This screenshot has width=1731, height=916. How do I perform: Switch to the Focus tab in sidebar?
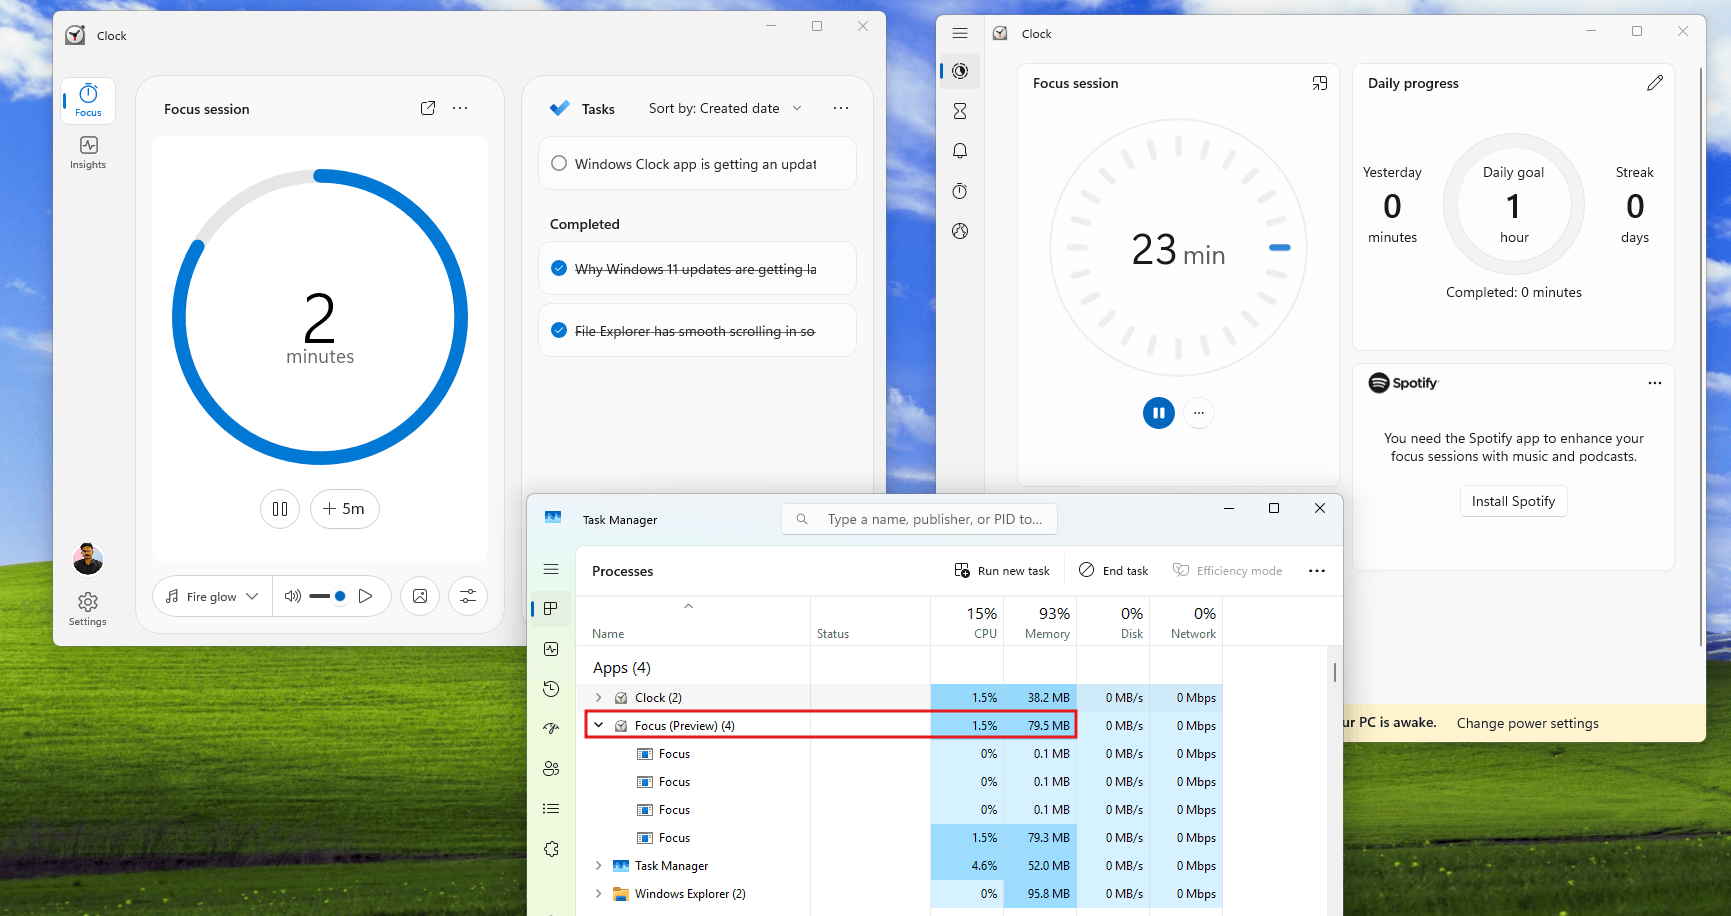[87, 100]
